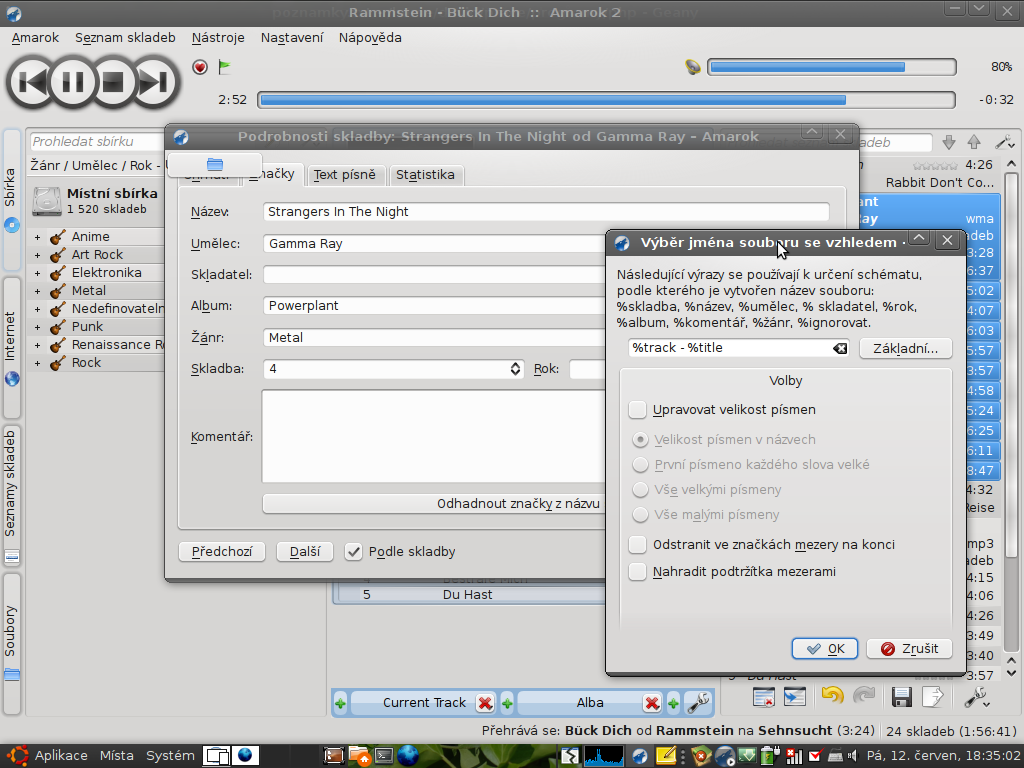Seek within the track progress bar
The image size is (1024, 768).
[x=607, y=100]
